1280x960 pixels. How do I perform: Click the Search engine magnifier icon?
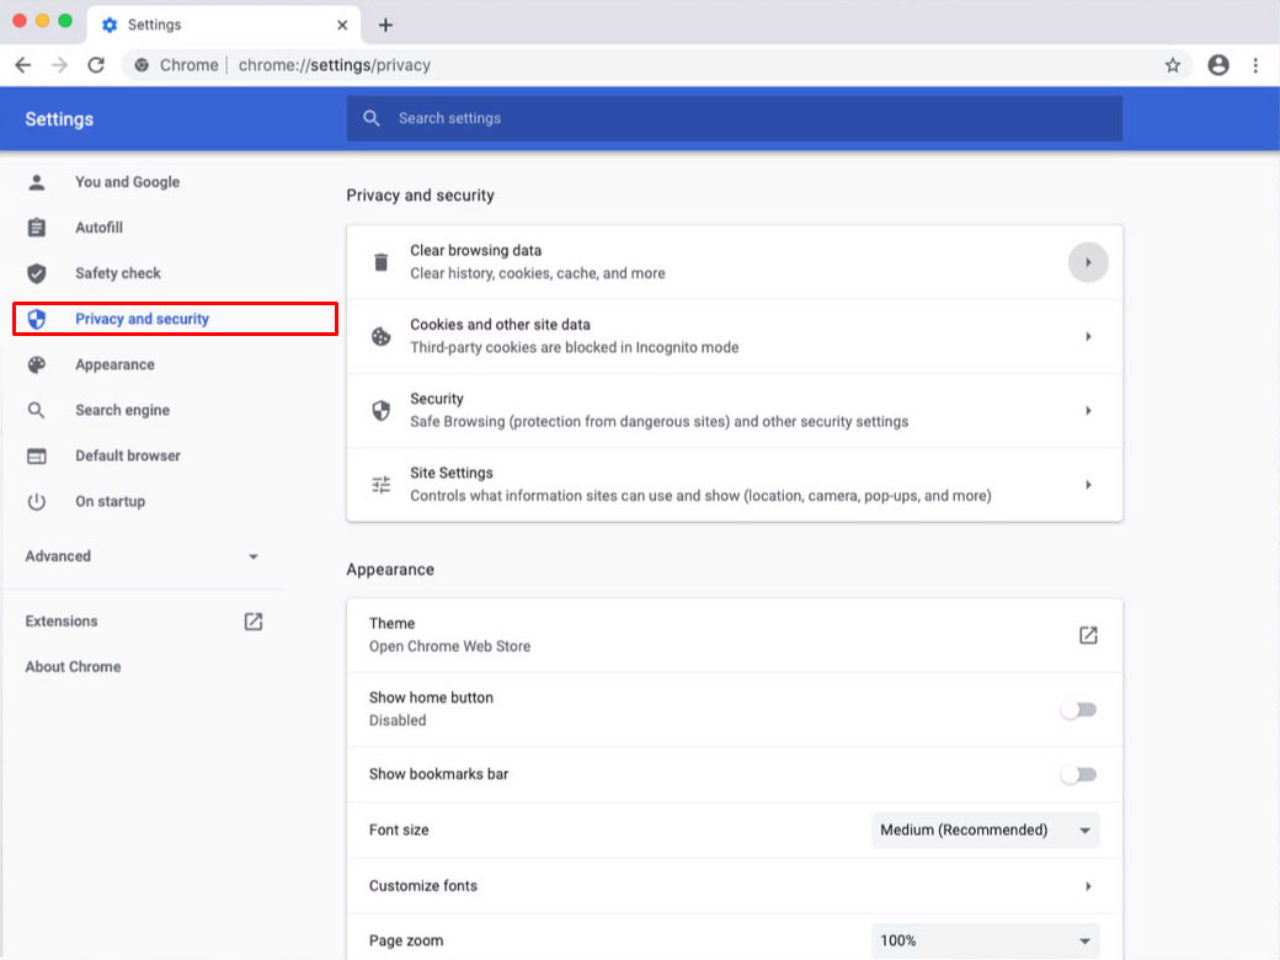(x=37, y=410)
